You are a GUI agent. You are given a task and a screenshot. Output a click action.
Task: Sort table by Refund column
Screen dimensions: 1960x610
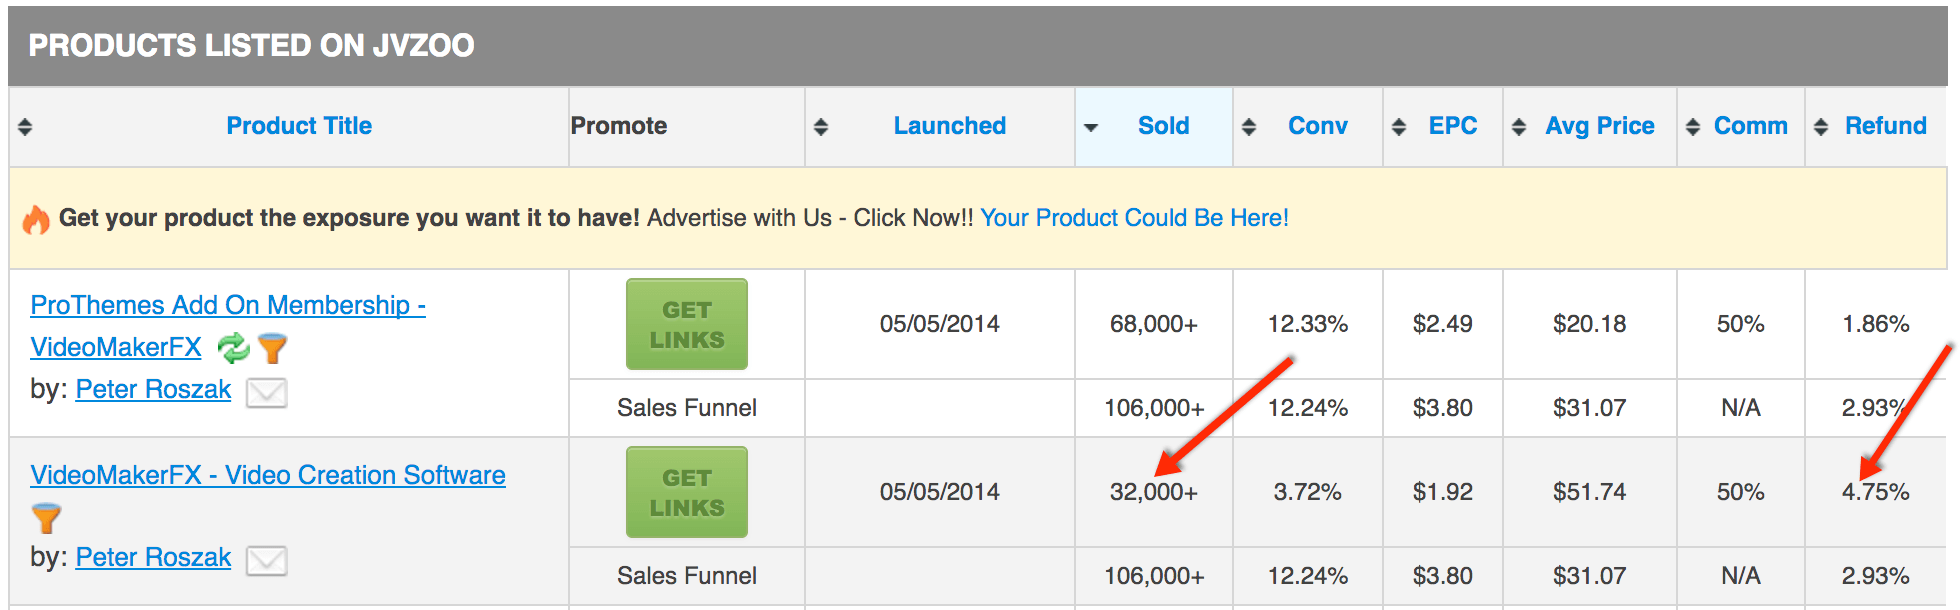click(1886, 126)
